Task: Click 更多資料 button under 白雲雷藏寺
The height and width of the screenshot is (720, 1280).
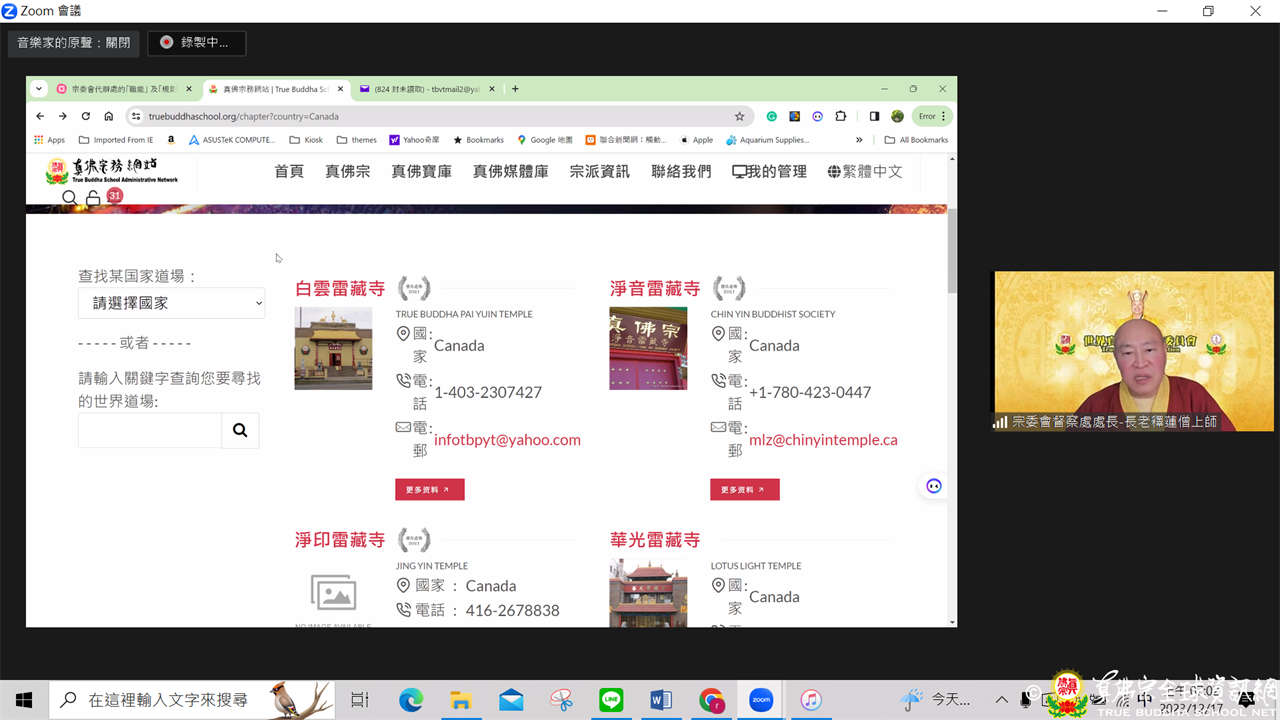Action: [x=429, y=489]
